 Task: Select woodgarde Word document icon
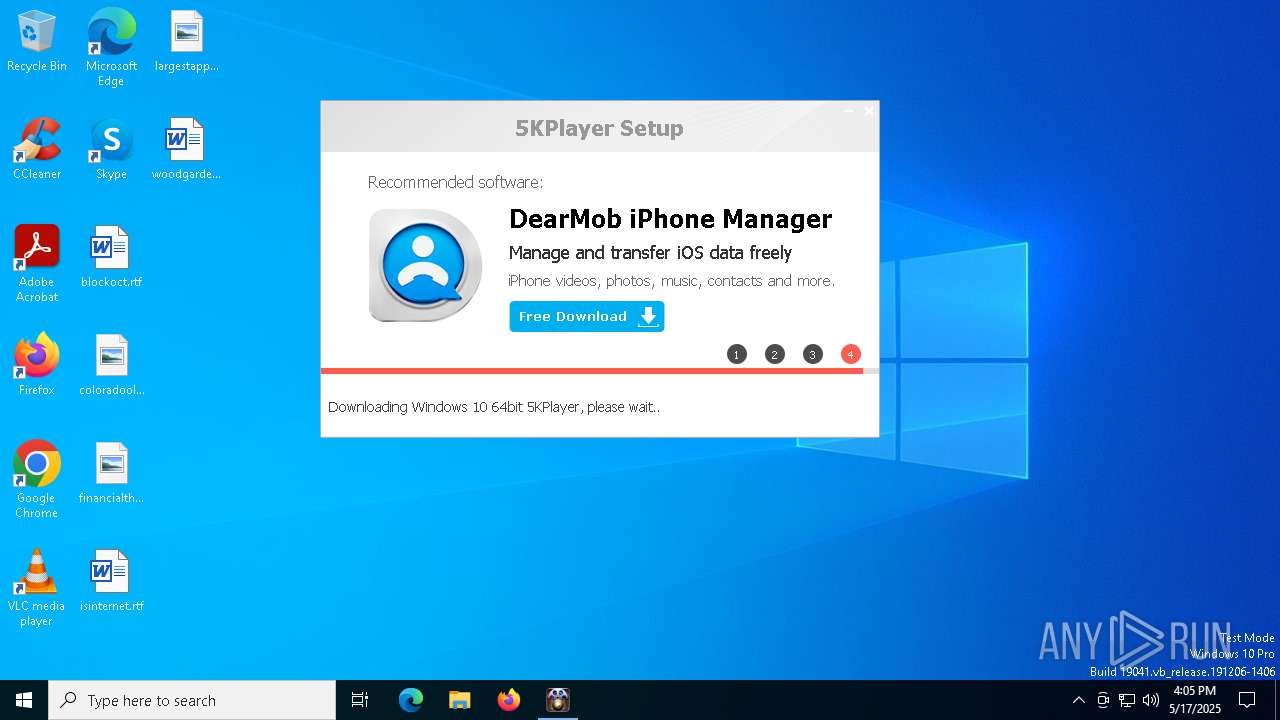coord(186,150)
